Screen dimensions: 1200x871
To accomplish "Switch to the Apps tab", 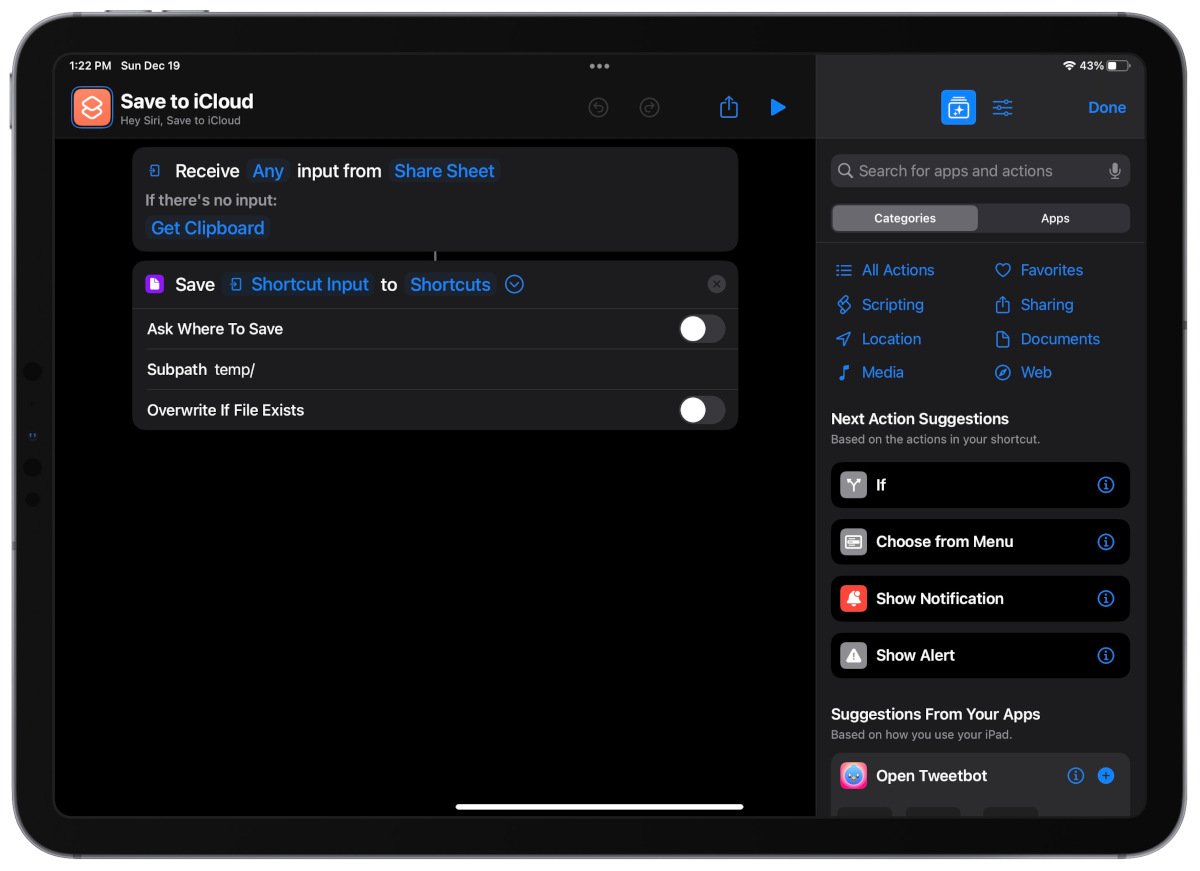I will click(x=1055, y=218).
